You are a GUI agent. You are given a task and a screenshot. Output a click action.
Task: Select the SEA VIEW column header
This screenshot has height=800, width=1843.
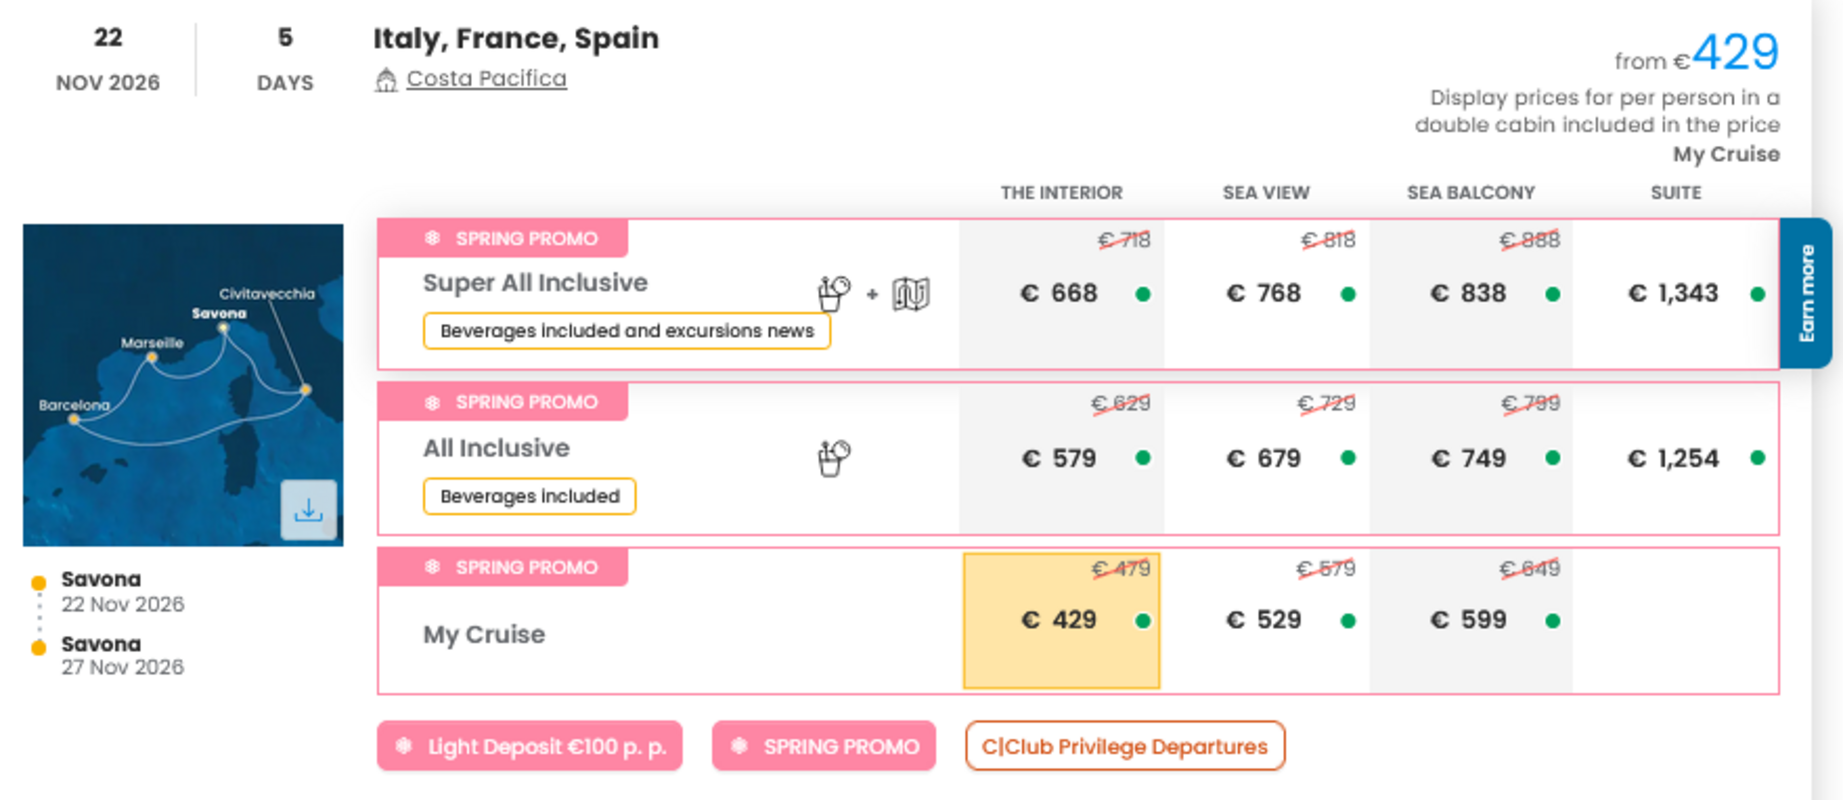coord(1265,192)
